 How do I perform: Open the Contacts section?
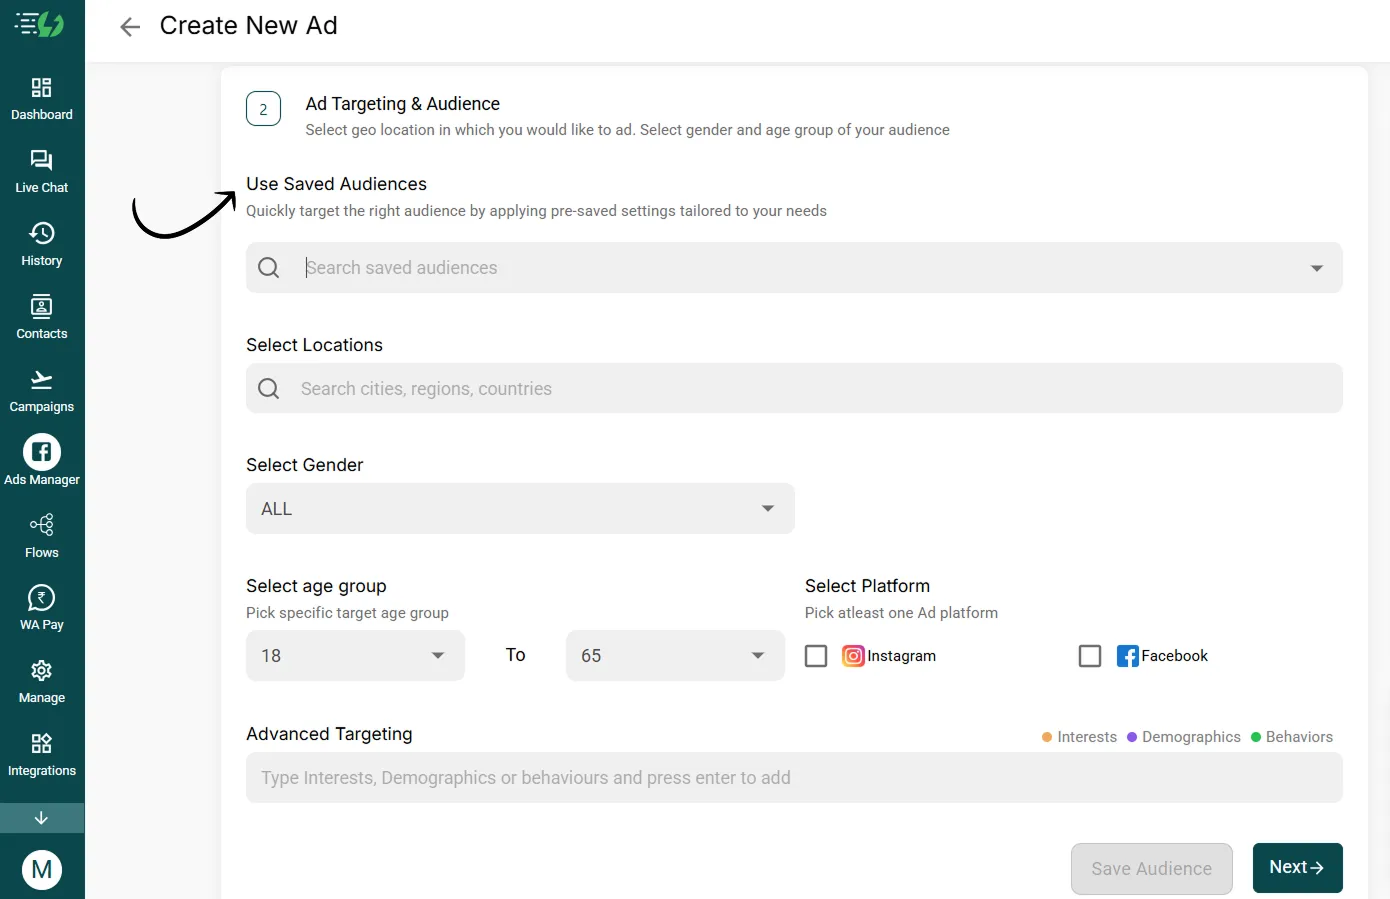[41, 316]
